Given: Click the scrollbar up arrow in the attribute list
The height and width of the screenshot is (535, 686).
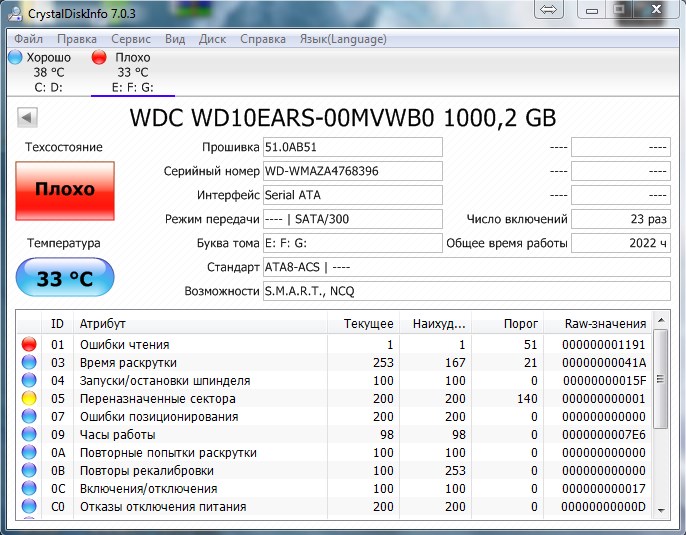Looking at the screenshot, I should point(661,321).
